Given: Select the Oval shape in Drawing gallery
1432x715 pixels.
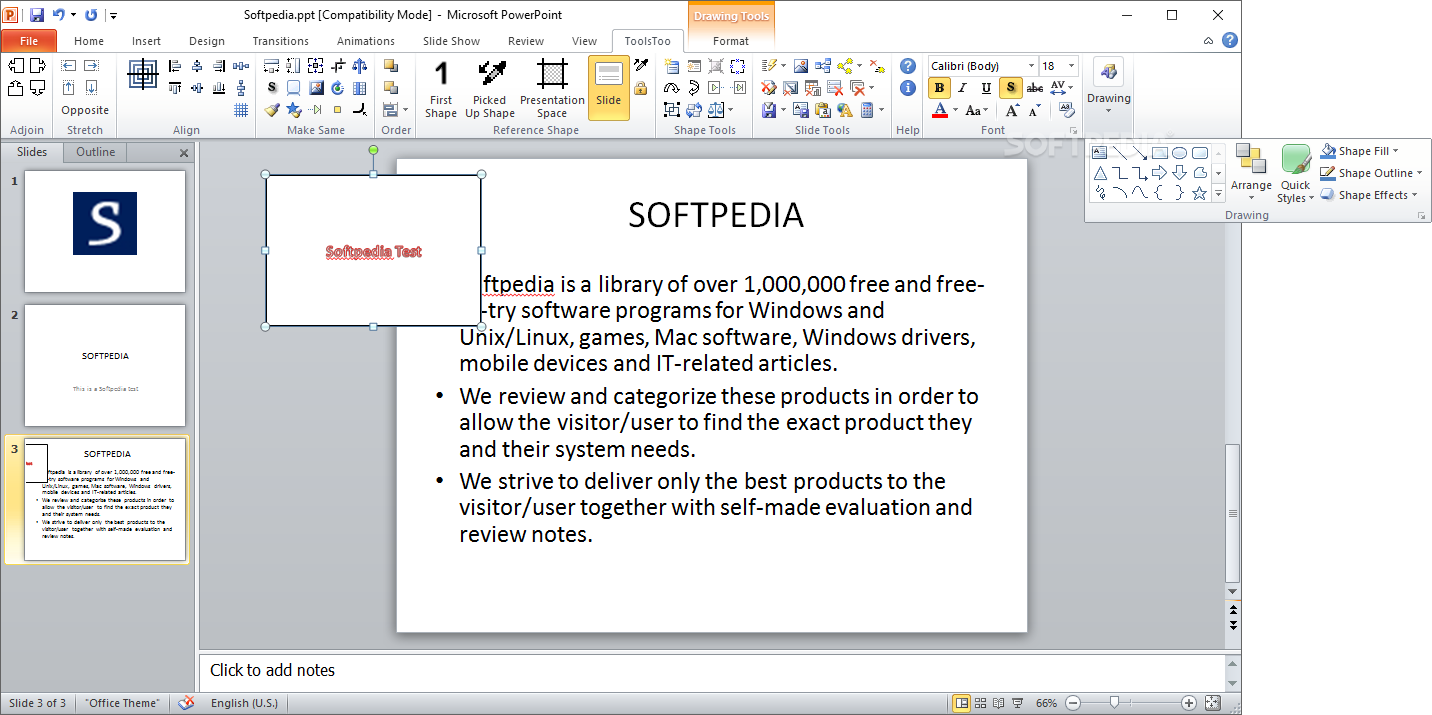Looking at the screenshot, I should (1180, 153).
